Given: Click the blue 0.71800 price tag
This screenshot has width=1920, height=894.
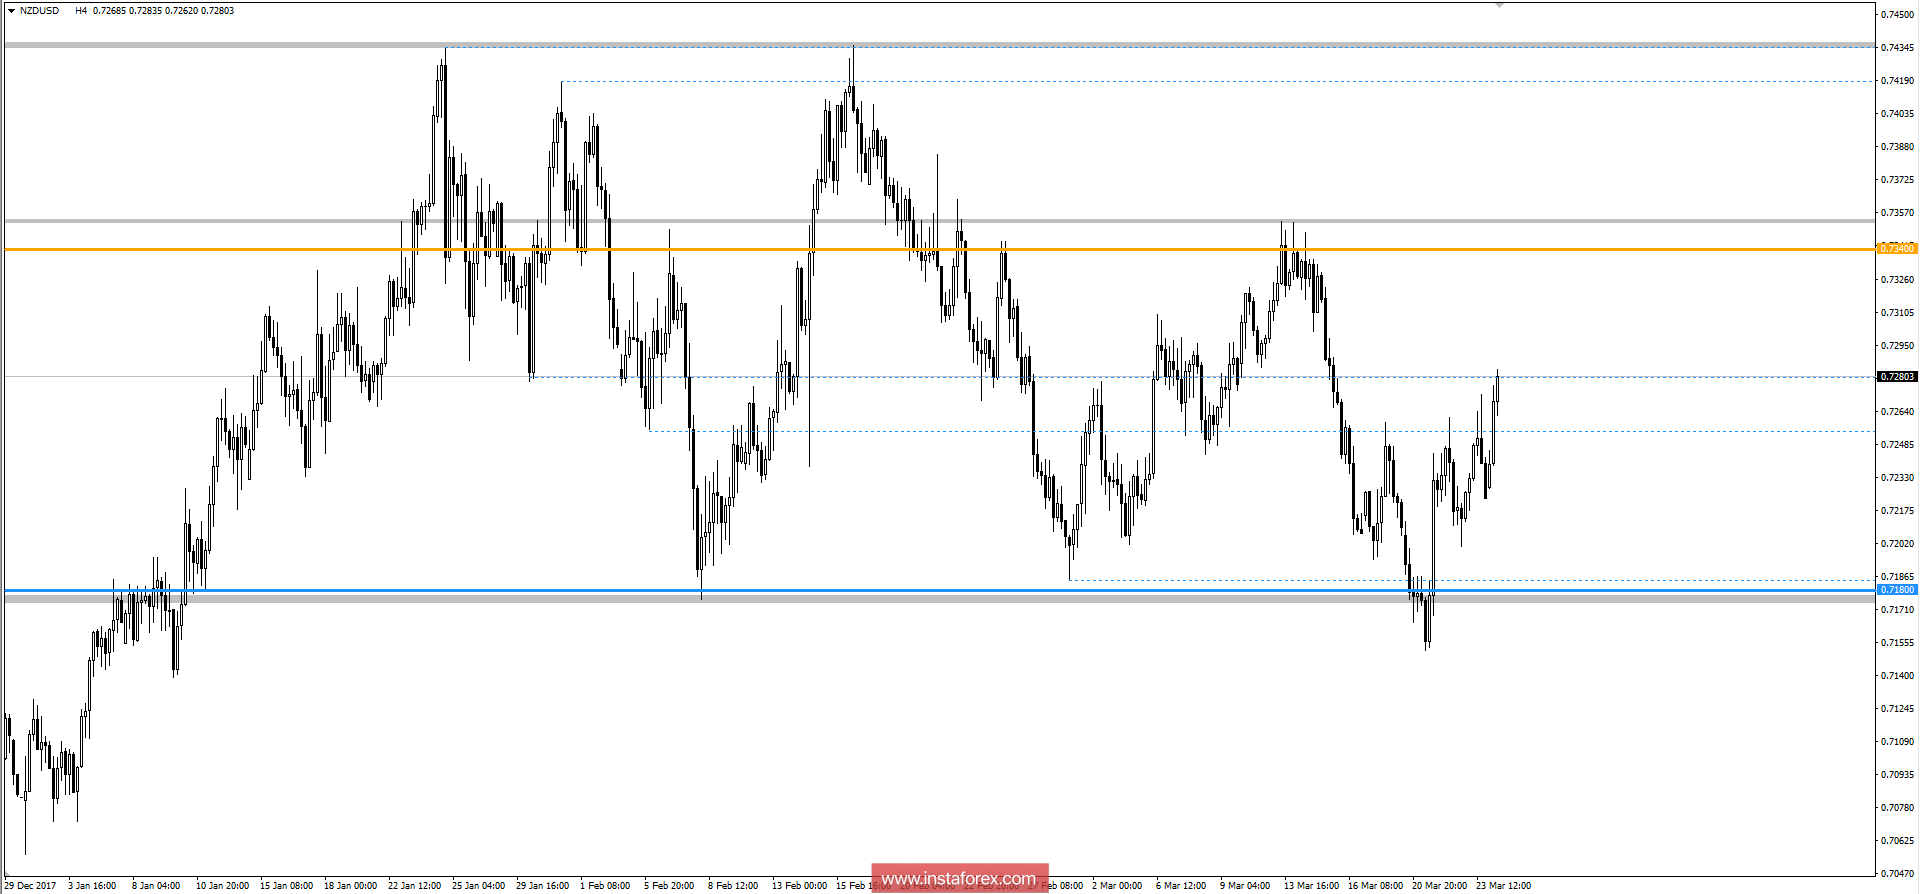Looking at the screenshot, I should point(1897,590).
